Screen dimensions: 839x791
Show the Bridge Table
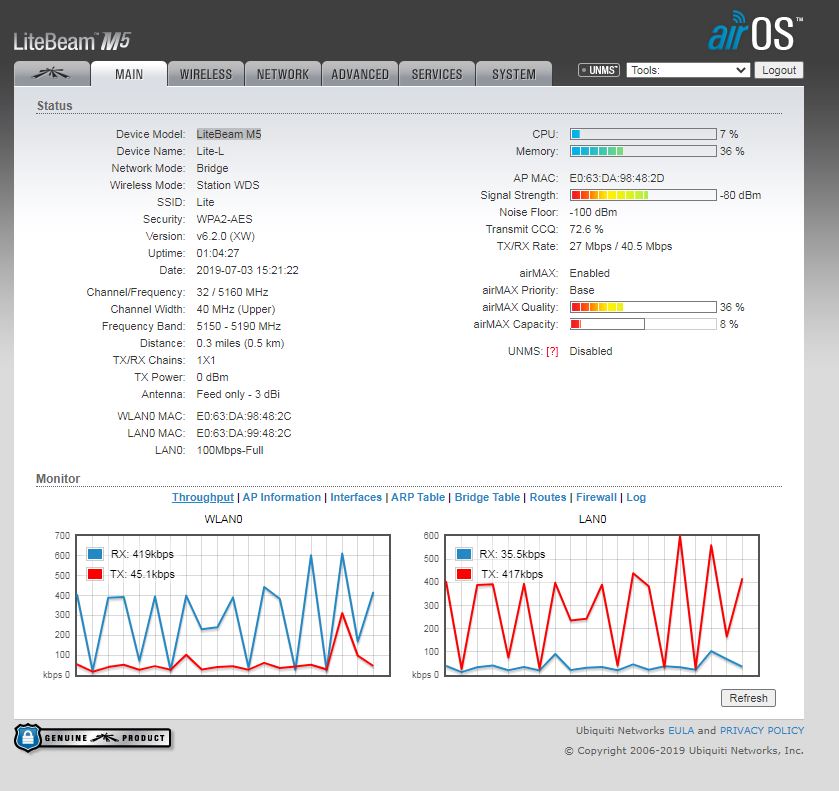click(487, 497)
